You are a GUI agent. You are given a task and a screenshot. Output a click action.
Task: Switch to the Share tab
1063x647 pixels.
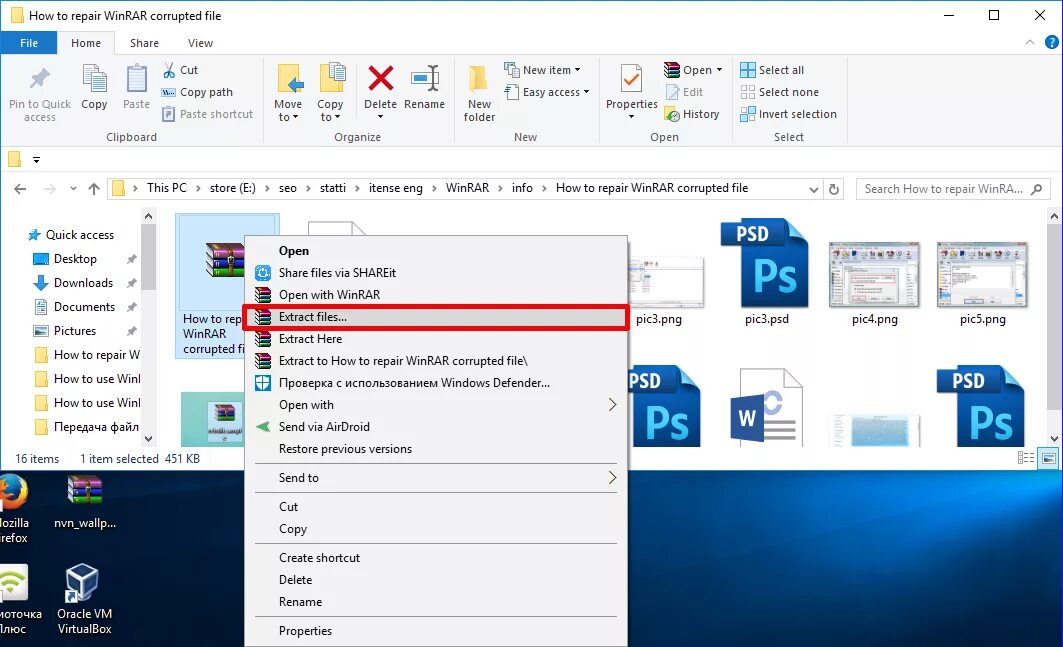click(144, 43)
